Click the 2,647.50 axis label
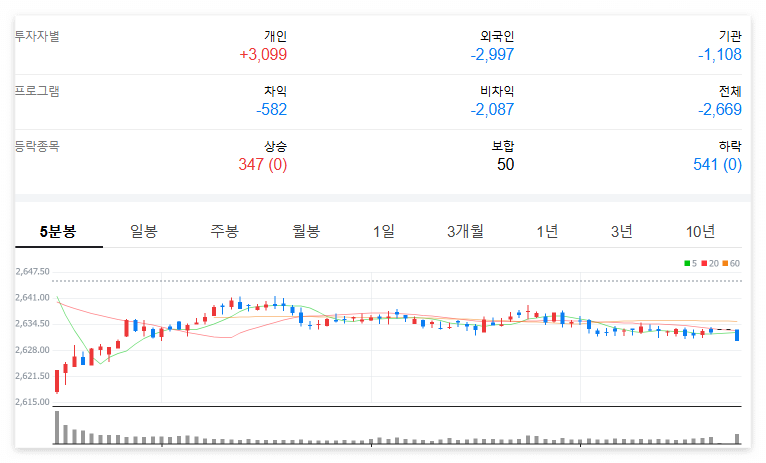This screenshot has width=766, height=463. tap(32, 272)
